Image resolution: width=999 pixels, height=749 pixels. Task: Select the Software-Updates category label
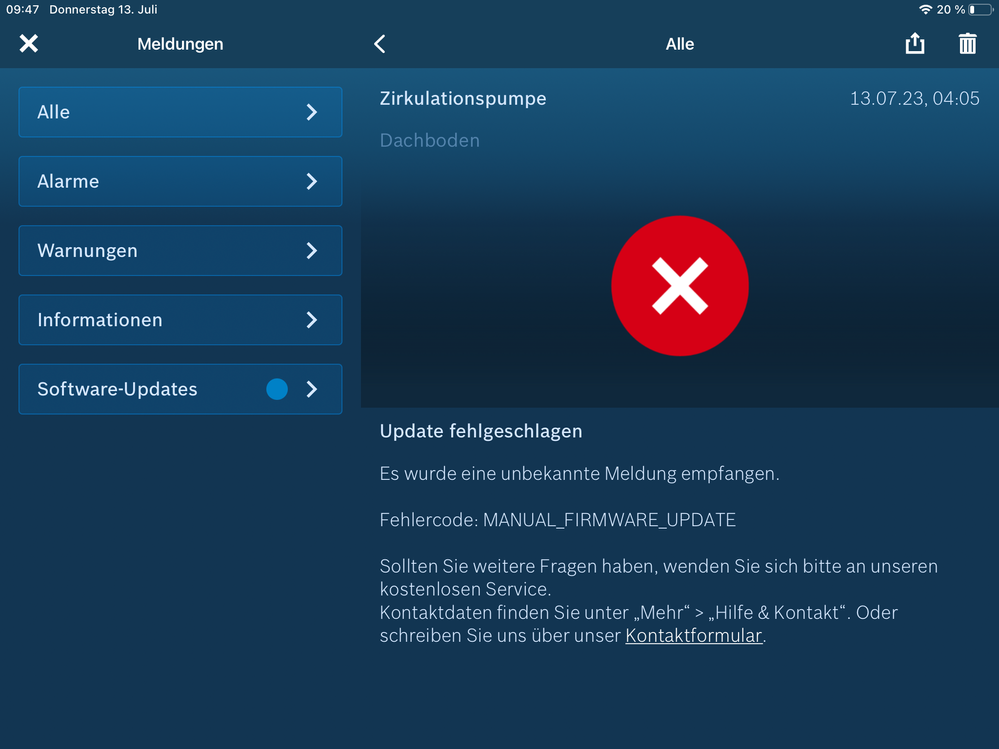[117, 389]
